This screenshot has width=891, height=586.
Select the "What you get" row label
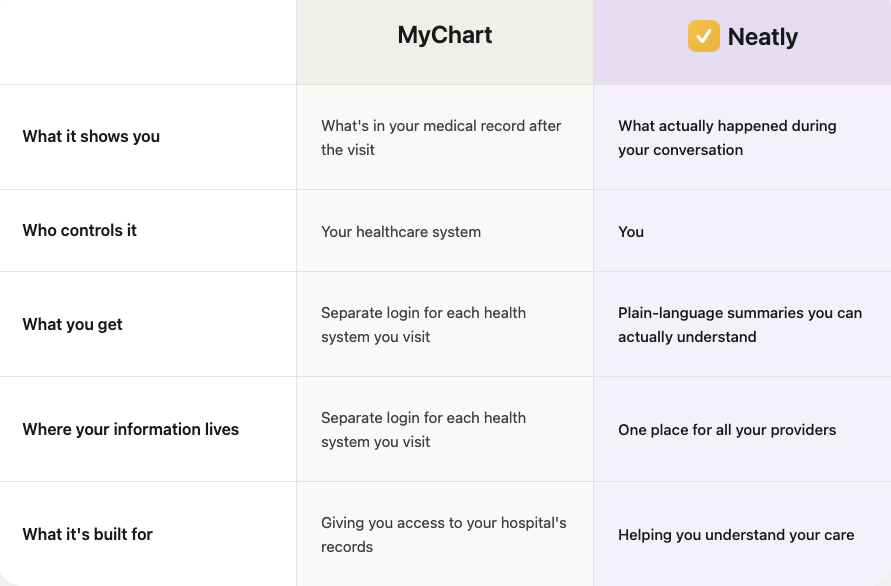point(73,324)
